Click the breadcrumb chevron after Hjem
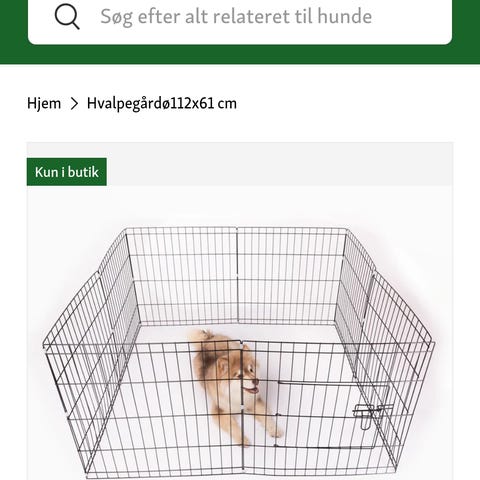The height and width of the screenshot is (480, 480). (x=74, y=103)
